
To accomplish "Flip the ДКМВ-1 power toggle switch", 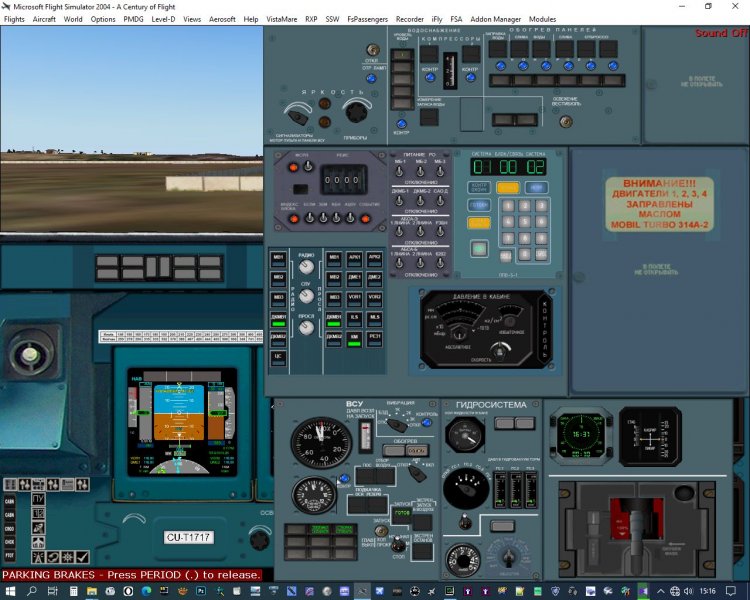I will point(400,201).
